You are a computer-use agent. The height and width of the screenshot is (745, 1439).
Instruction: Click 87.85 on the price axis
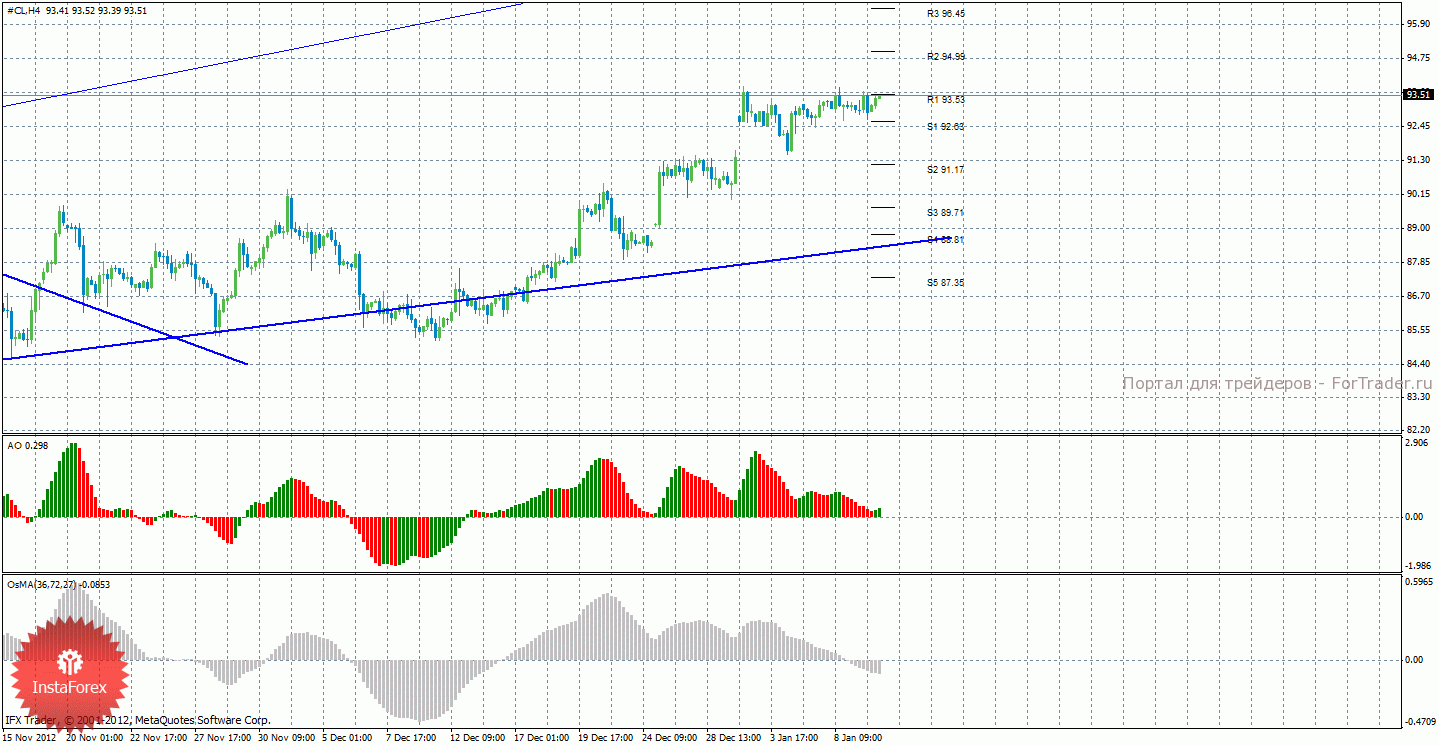(x=1419, y=262)
